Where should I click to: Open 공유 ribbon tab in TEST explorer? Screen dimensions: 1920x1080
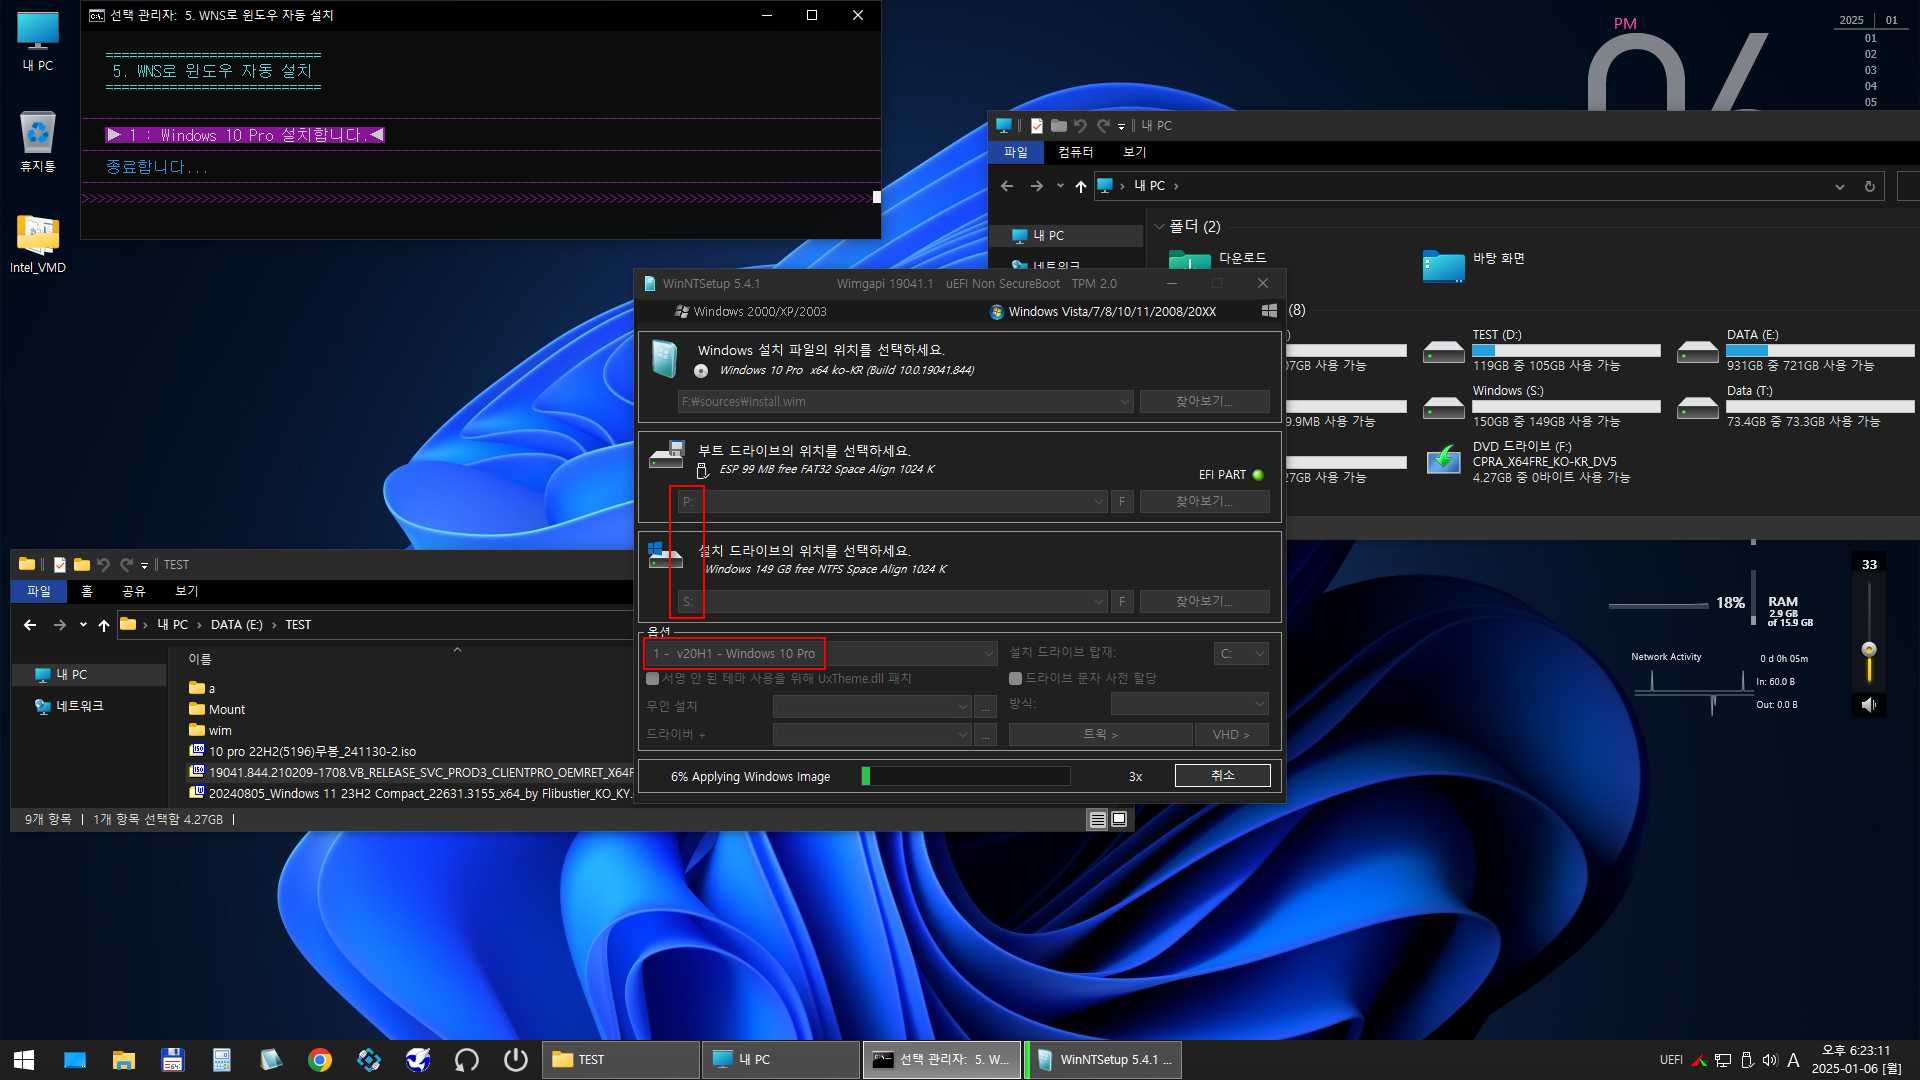[134, 592]
